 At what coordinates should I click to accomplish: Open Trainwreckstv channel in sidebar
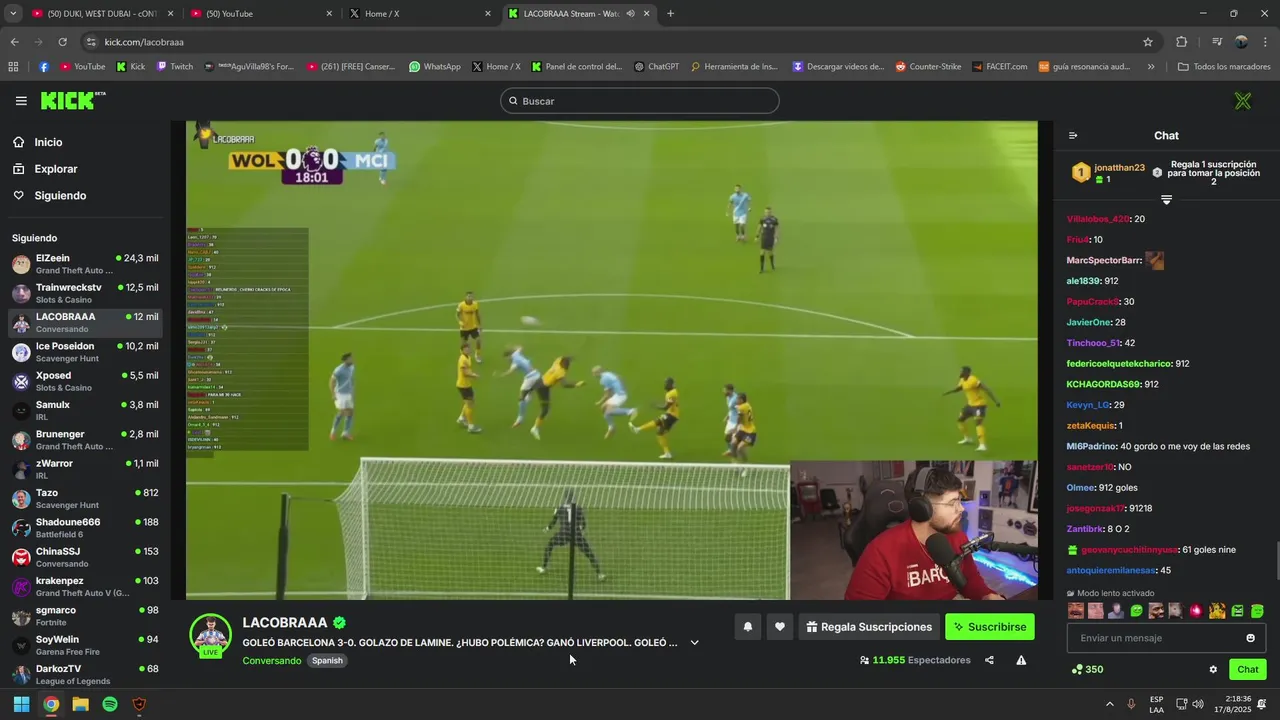tap(85, 293)
